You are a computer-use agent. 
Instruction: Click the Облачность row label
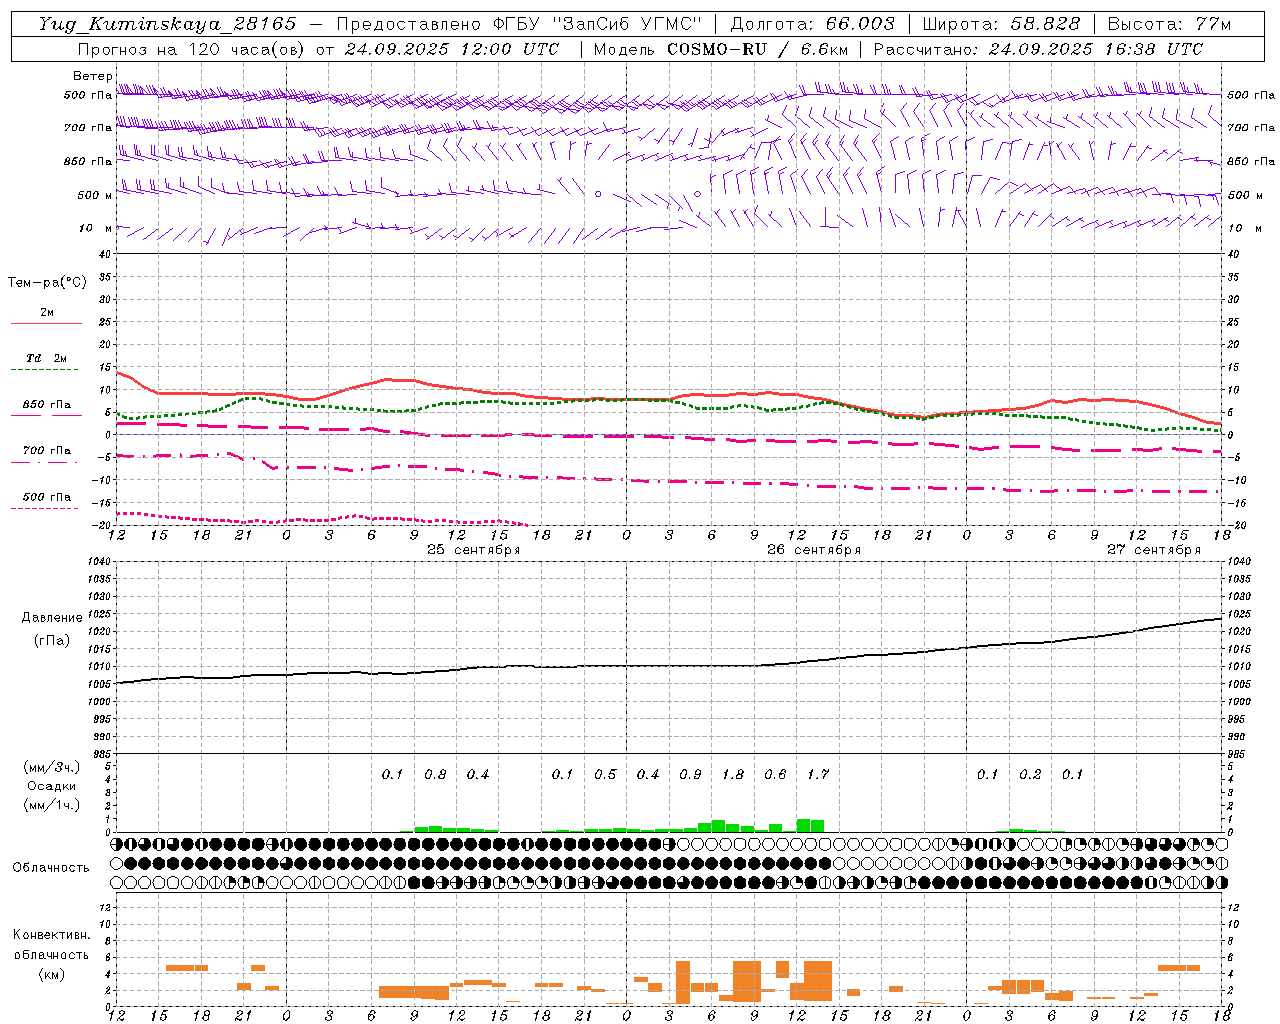point(51,868)
